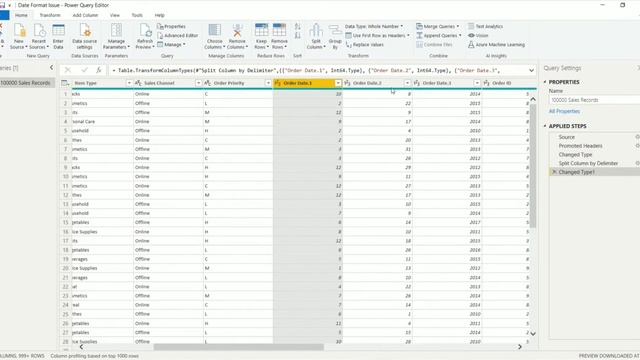Image resolution: width=640 pixels, height=360 pixels.
Task: Open Data Type: Whole Number dropdown
Action: pos(374,26)
